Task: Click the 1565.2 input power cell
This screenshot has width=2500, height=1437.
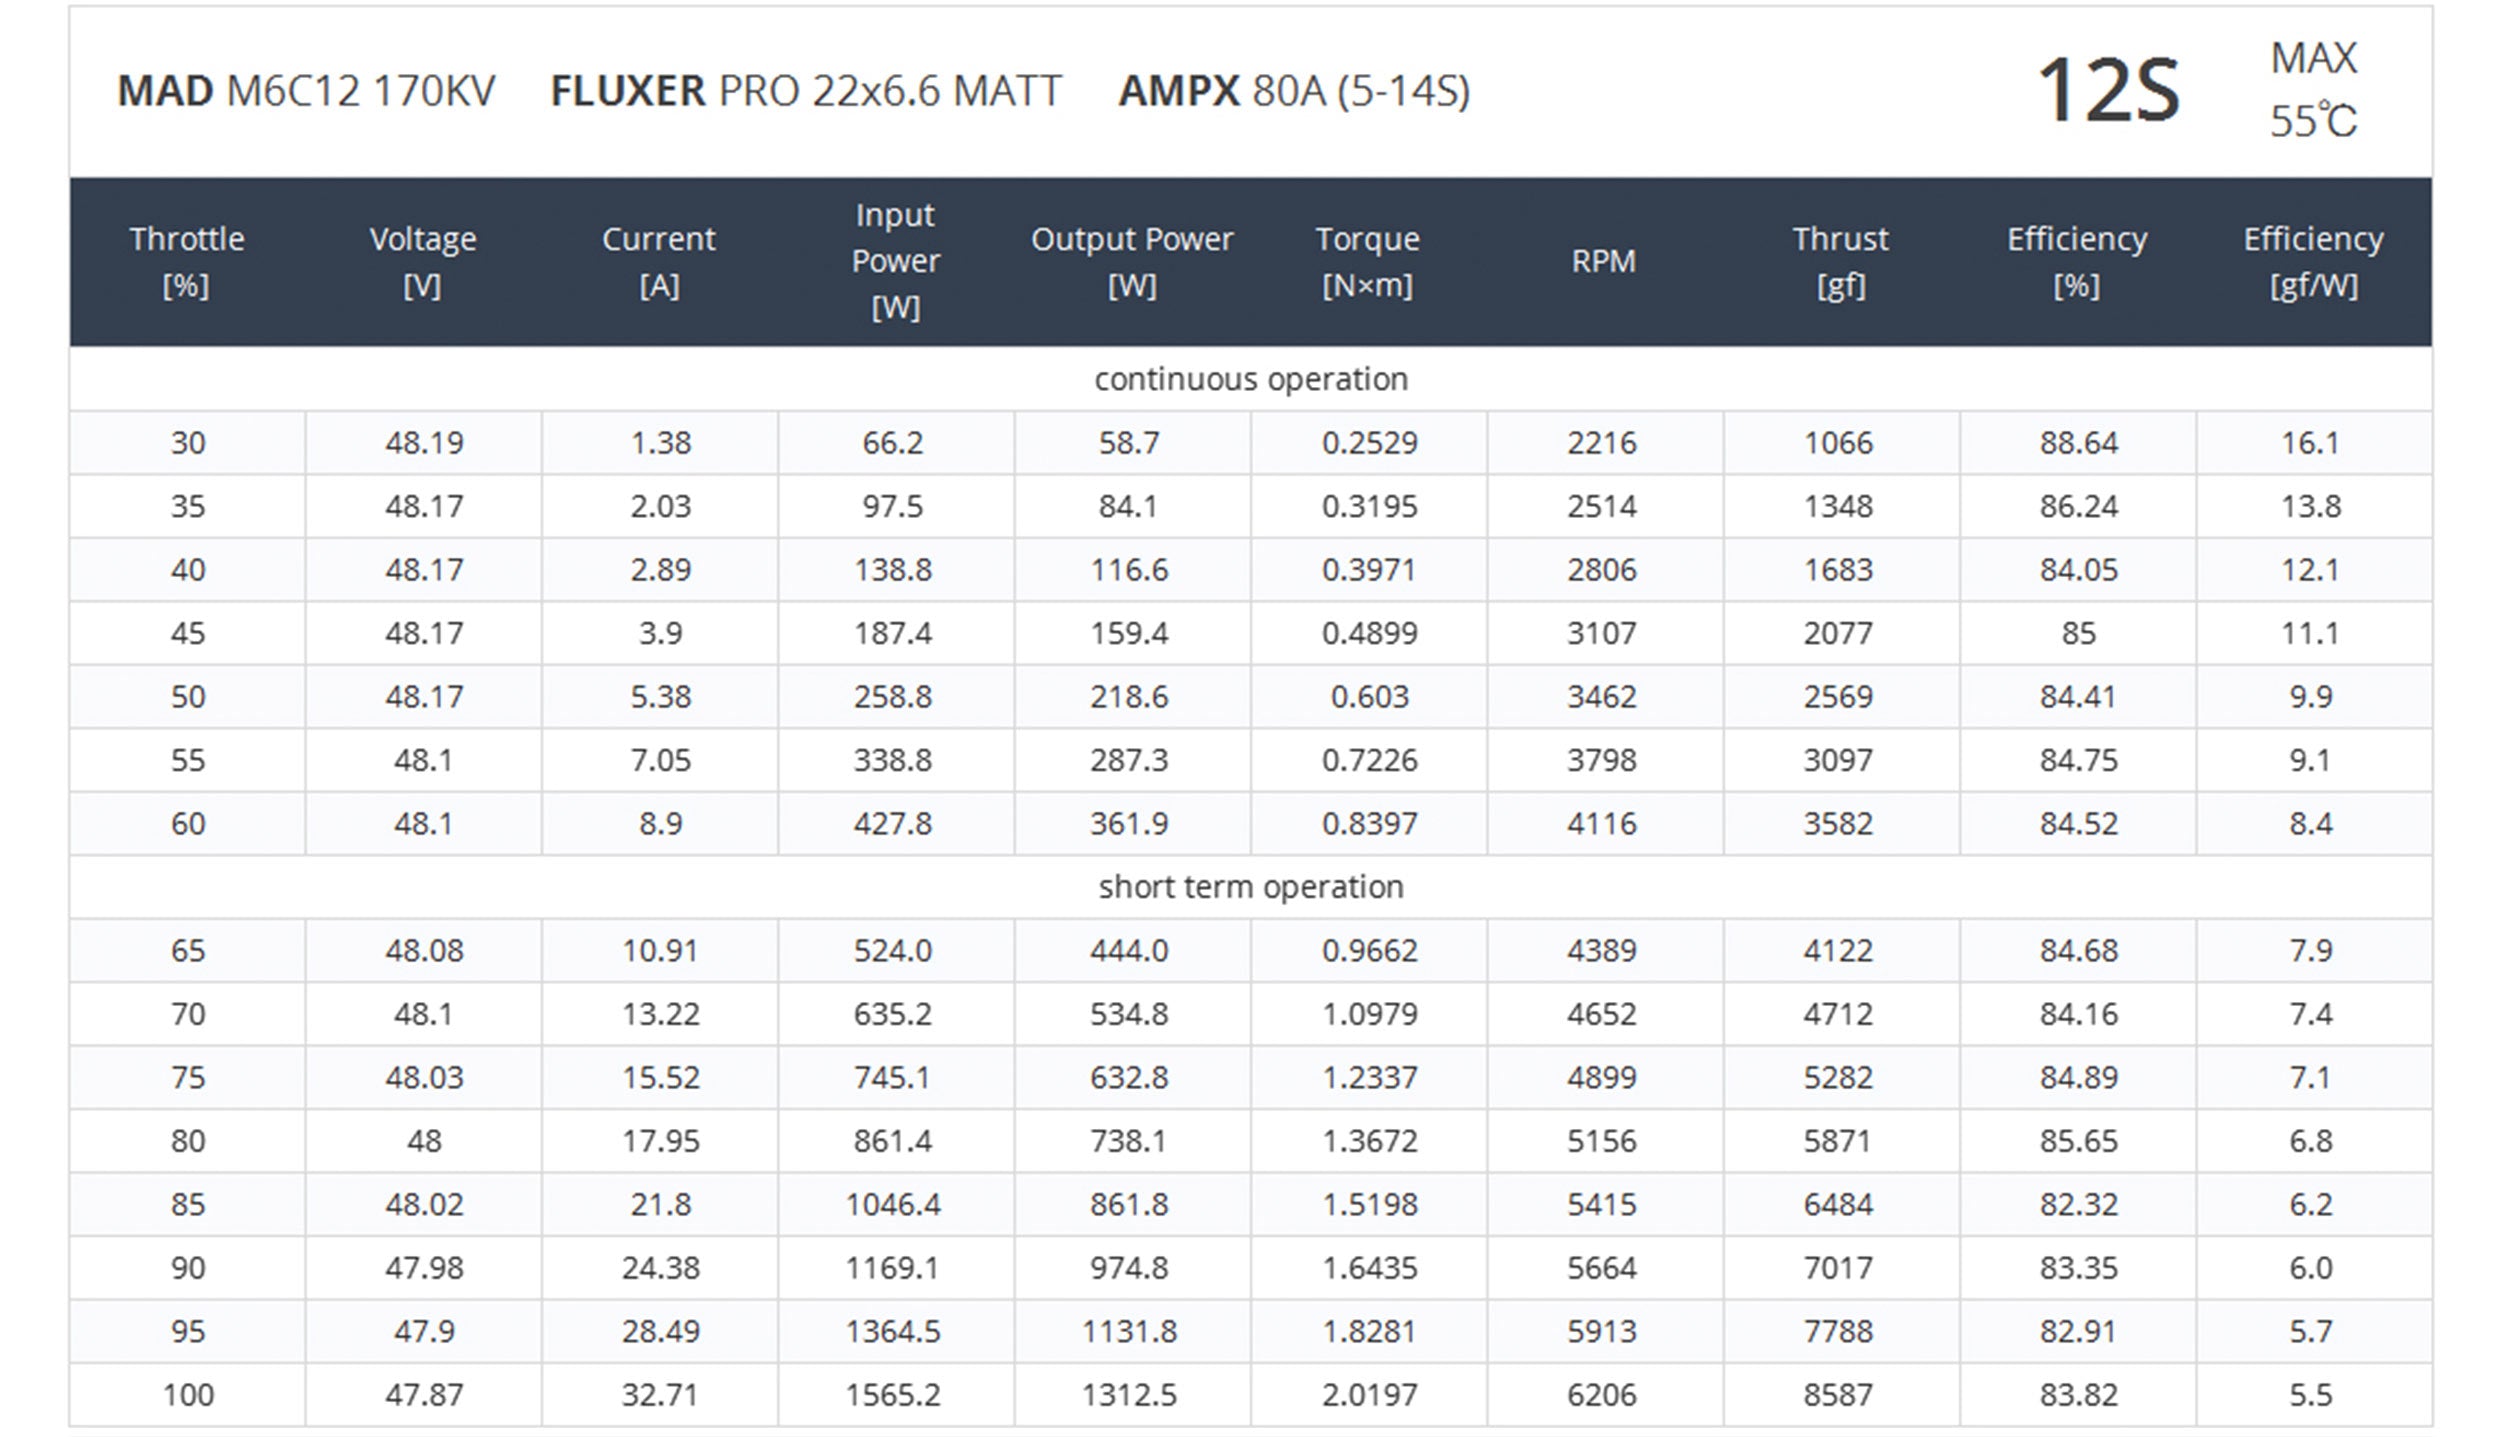Action: tap(893, 1395)
